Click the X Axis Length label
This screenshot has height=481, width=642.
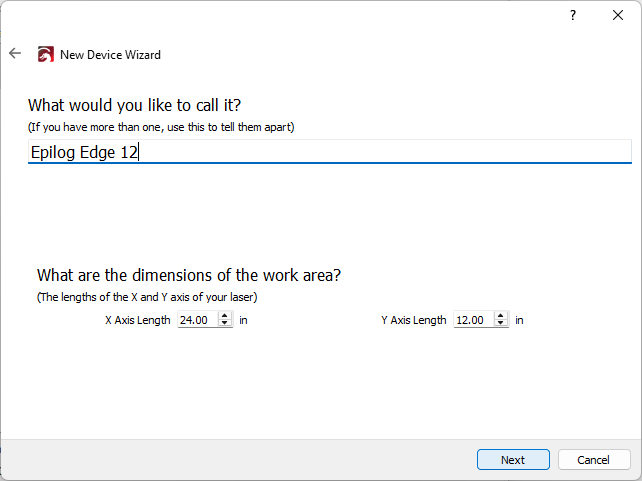click(x=138, y=320)
